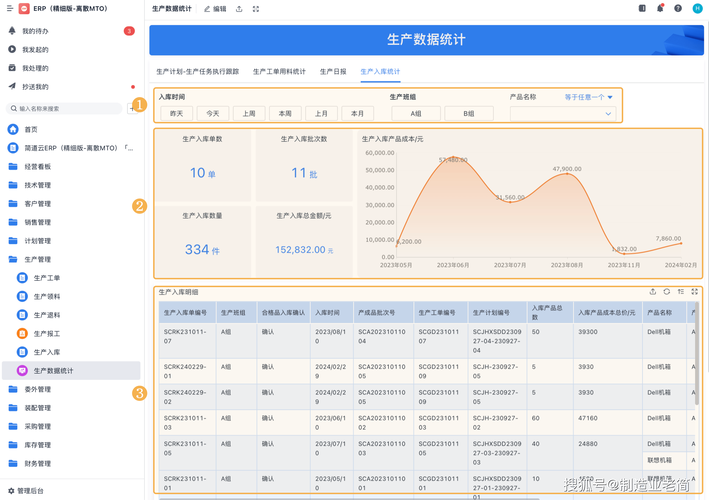Enter fullscreen mode from top bar
The height and width of the screenshot is (500, 709).
point(256,9)
